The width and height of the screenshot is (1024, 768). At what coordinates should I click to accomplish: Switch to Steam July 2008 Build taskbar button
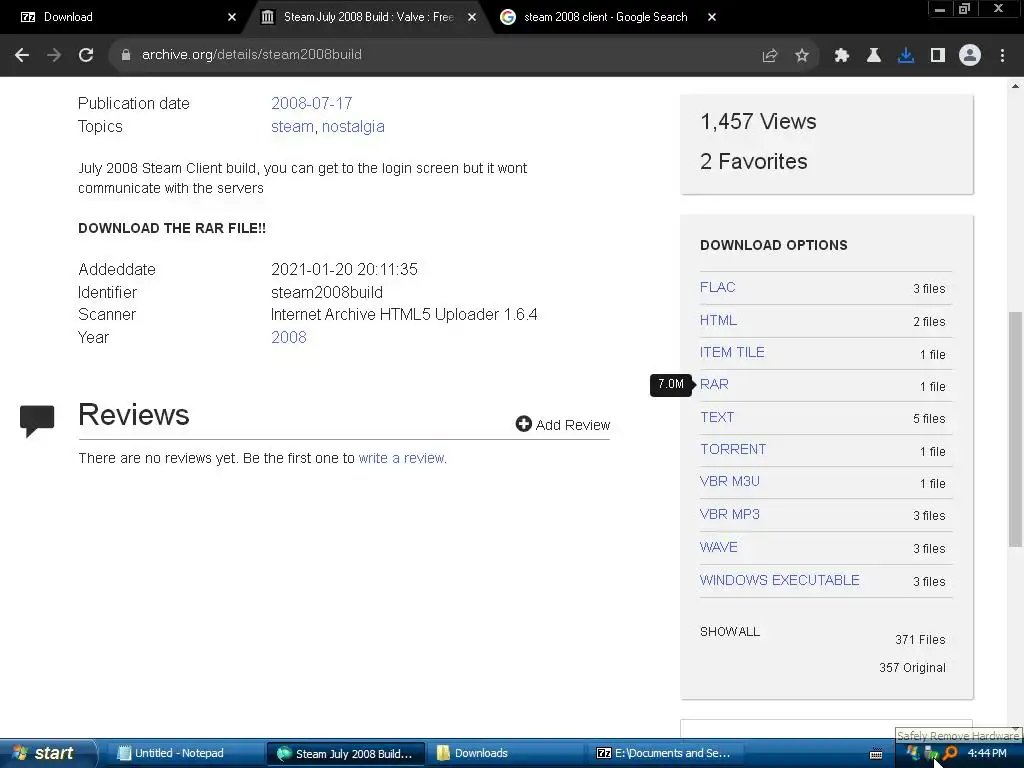[x=346, y=754]
